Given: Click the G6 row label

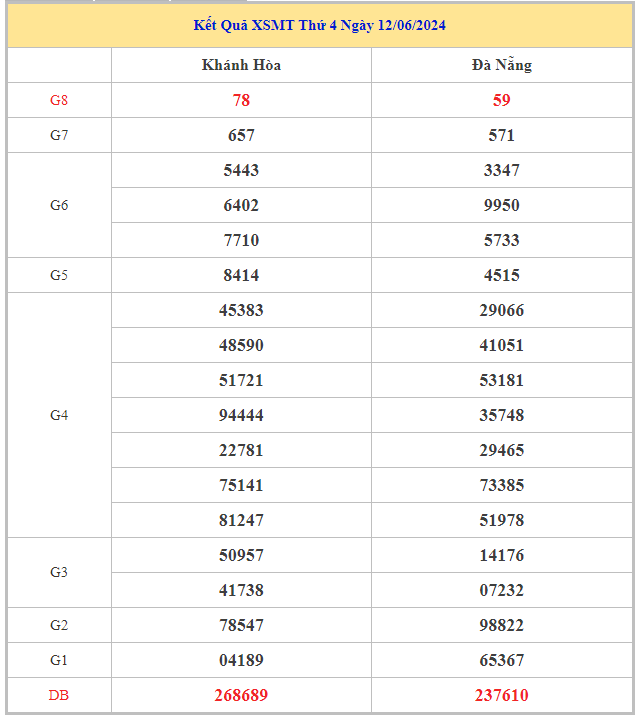Looking at the screenshot, I should [x=59, y=205].
